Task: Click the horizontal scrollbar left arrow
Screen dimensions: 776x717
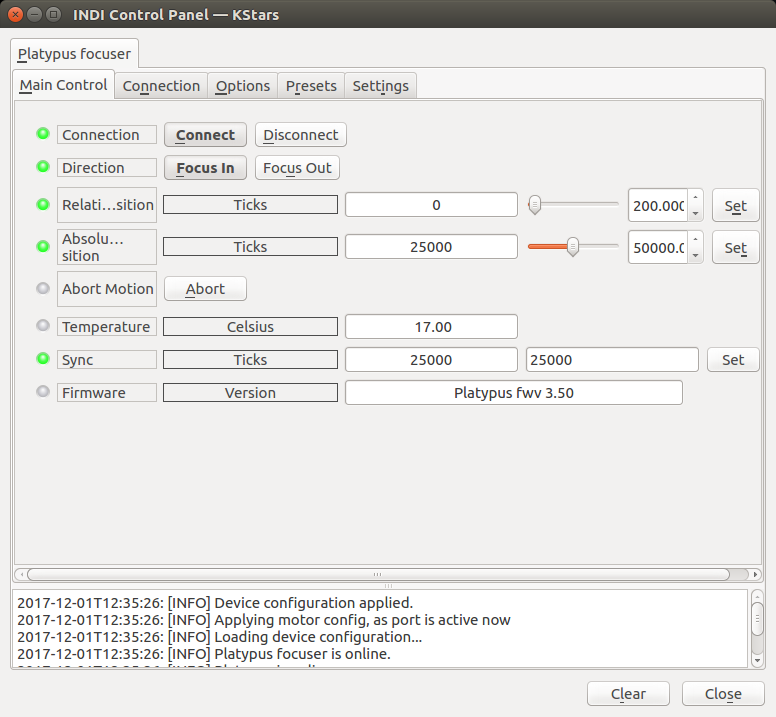Action: click(21, 574)
